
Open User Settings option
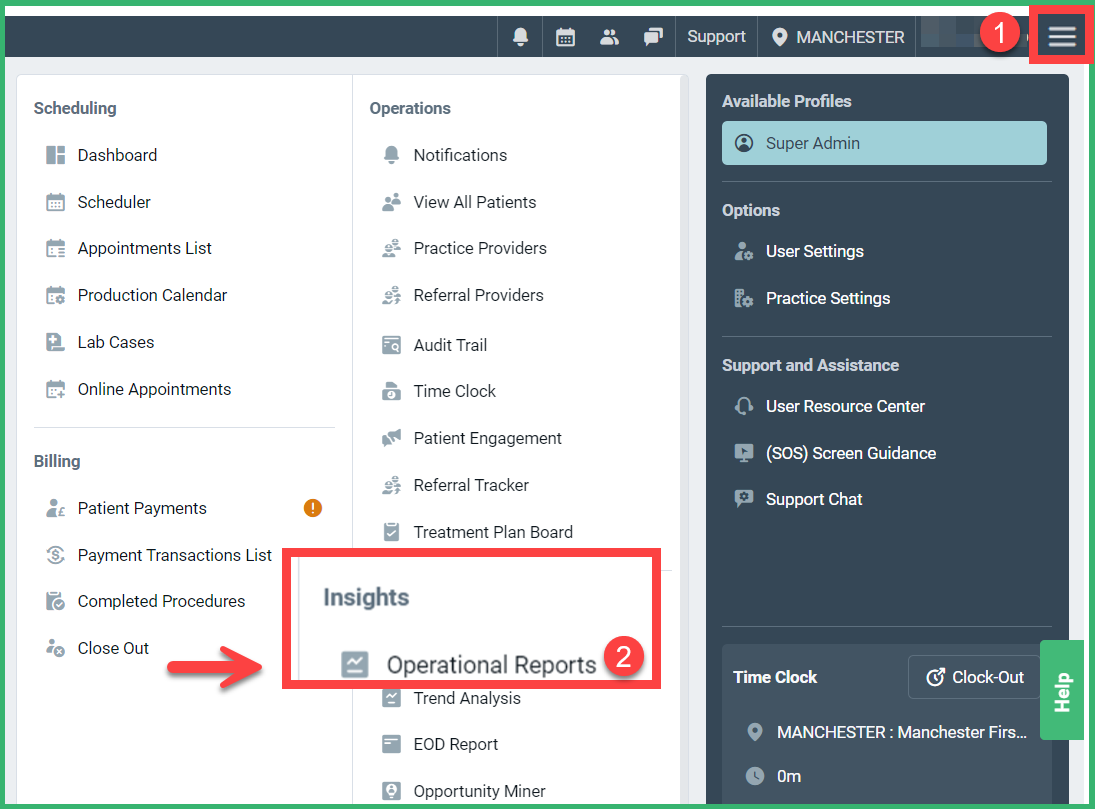point(814,251)
